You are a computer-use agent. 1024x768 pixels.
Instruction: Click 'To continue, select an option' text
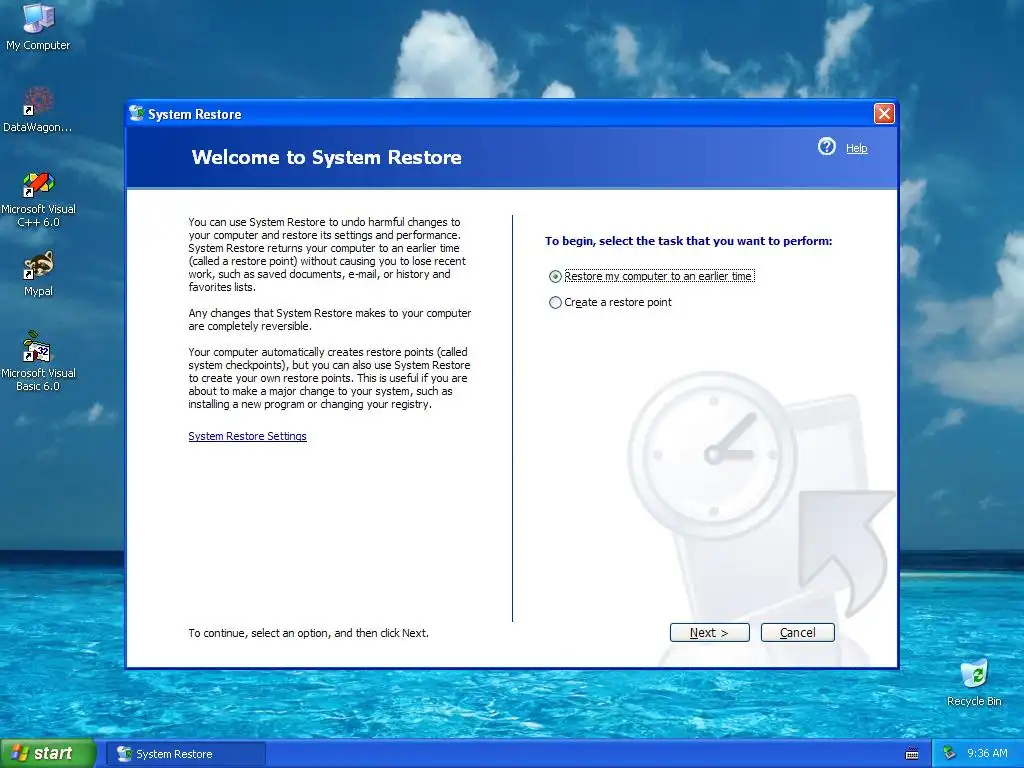coord(308,633)
